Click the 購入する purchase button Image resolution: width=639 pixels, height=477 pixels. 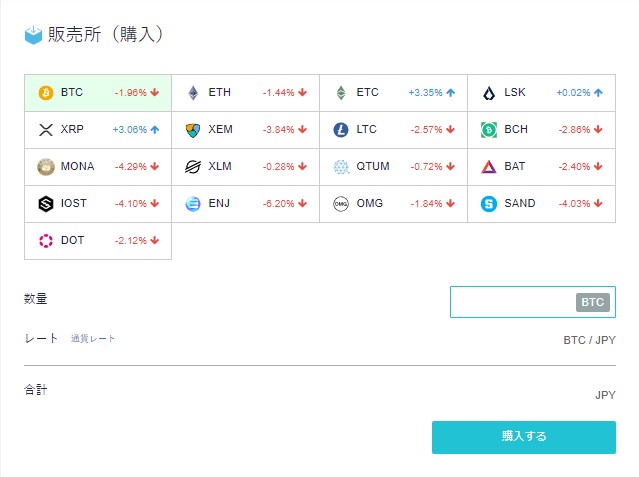pyautogui.click(x=524, y=437)
